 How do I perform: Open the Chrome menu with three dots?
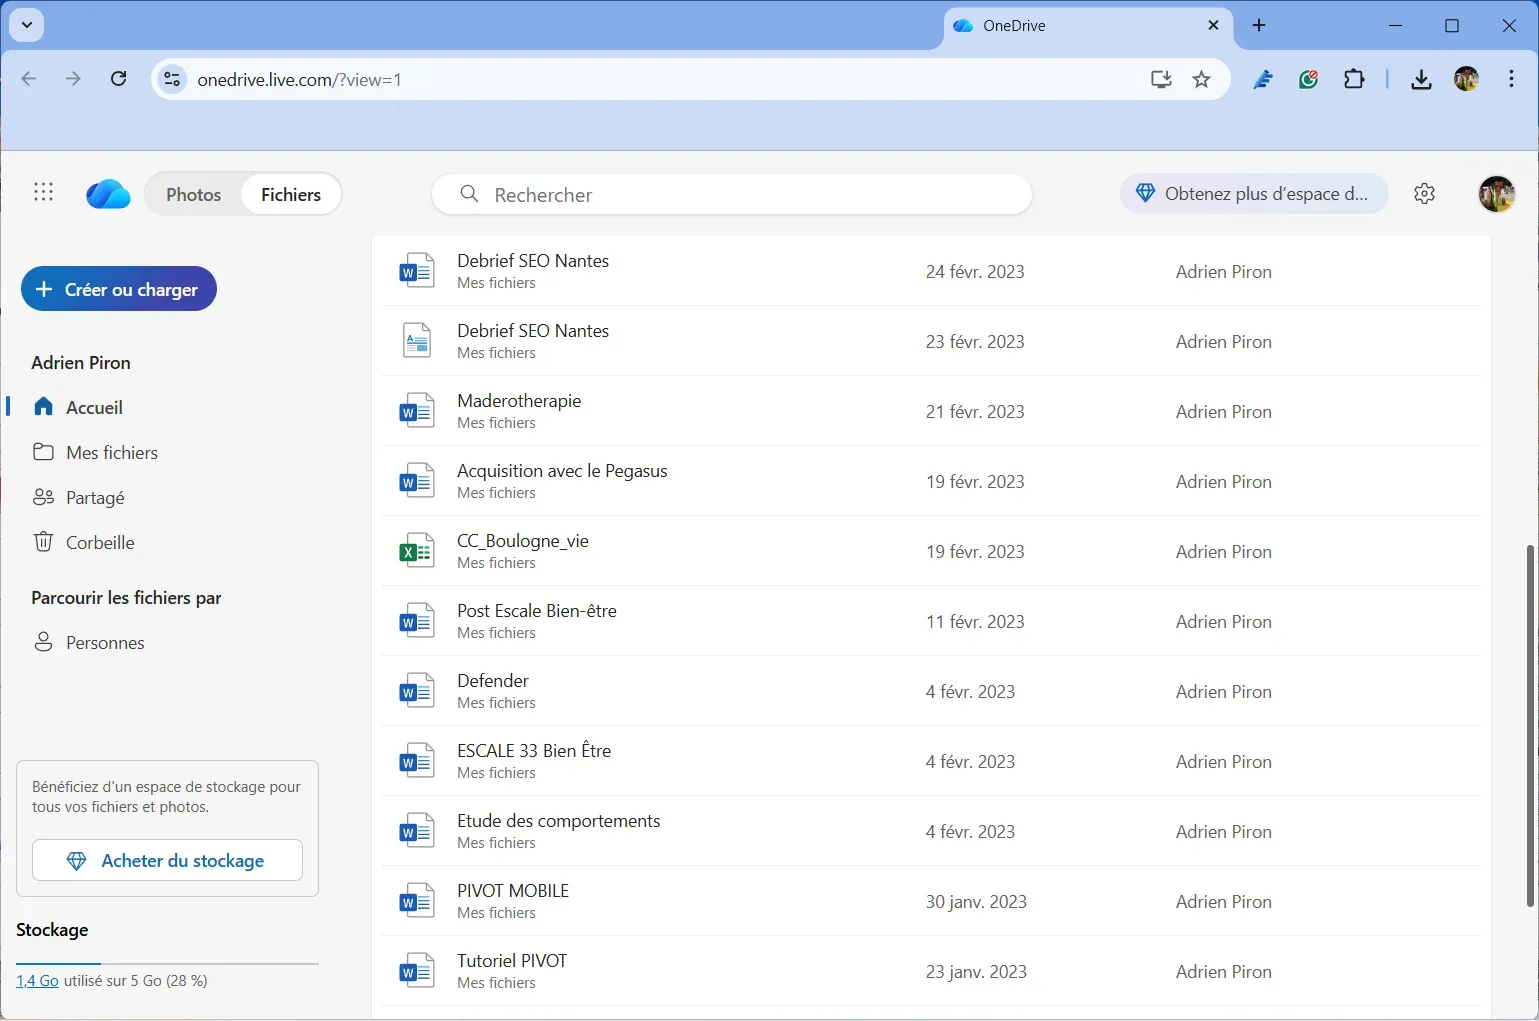click(1512, 79)
